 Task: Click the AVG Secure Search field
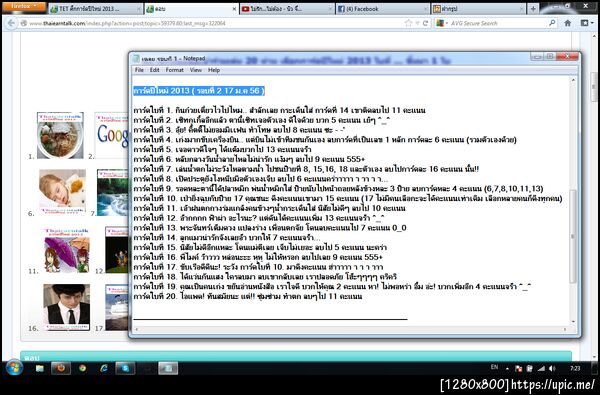click(x=497, y=23)
